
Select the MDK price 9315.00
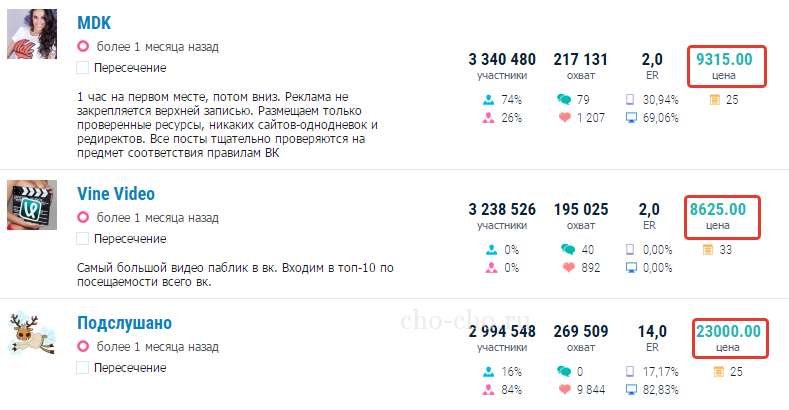point(724,59)
